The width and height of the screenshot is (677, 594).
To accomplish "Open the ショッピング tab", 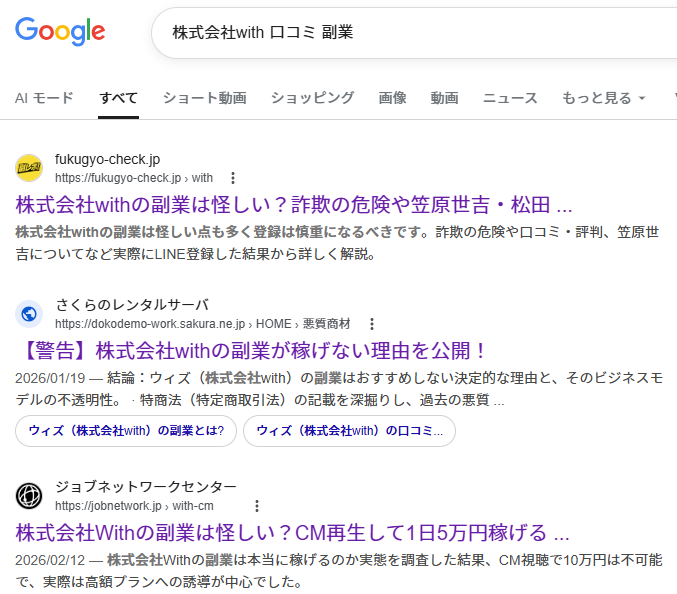I will coord(313,98).
